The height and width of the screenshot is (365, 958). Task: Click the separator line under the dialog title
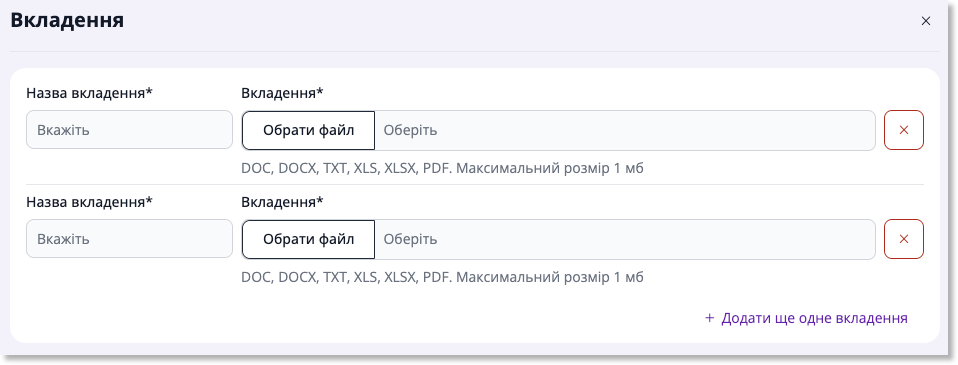(x=475, y=51)
